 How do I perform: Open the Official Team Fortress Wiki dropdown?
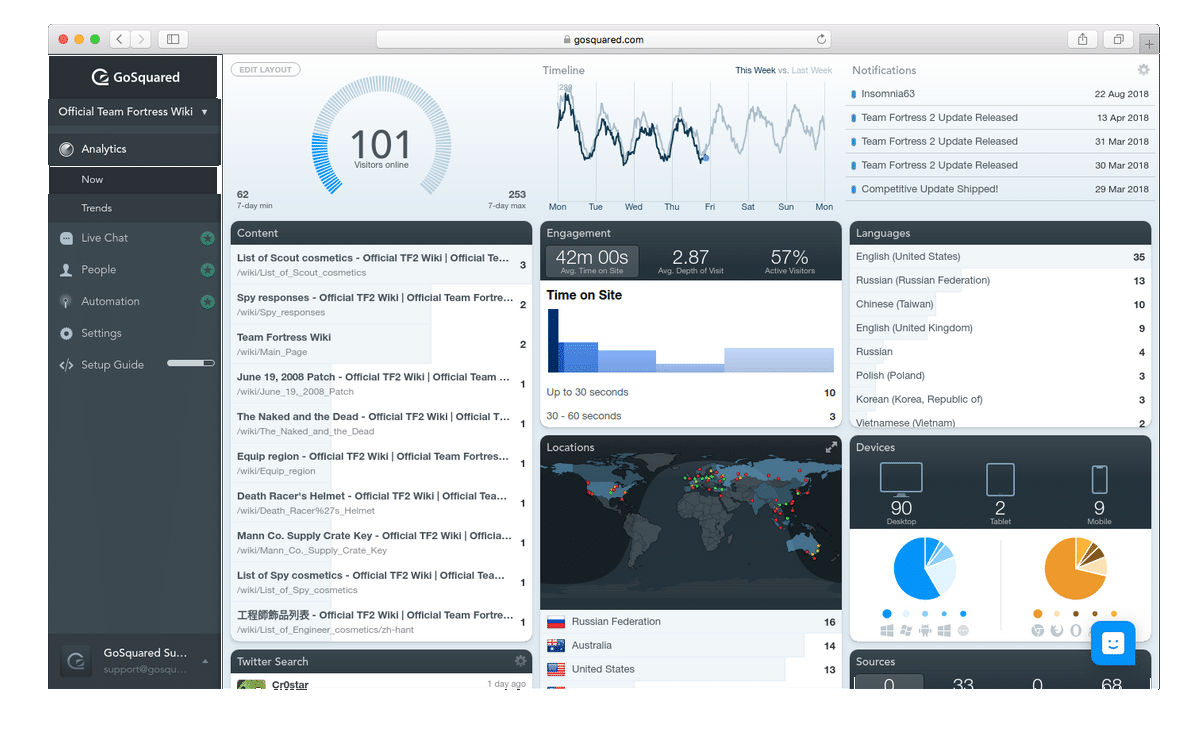tap(134, 112)
